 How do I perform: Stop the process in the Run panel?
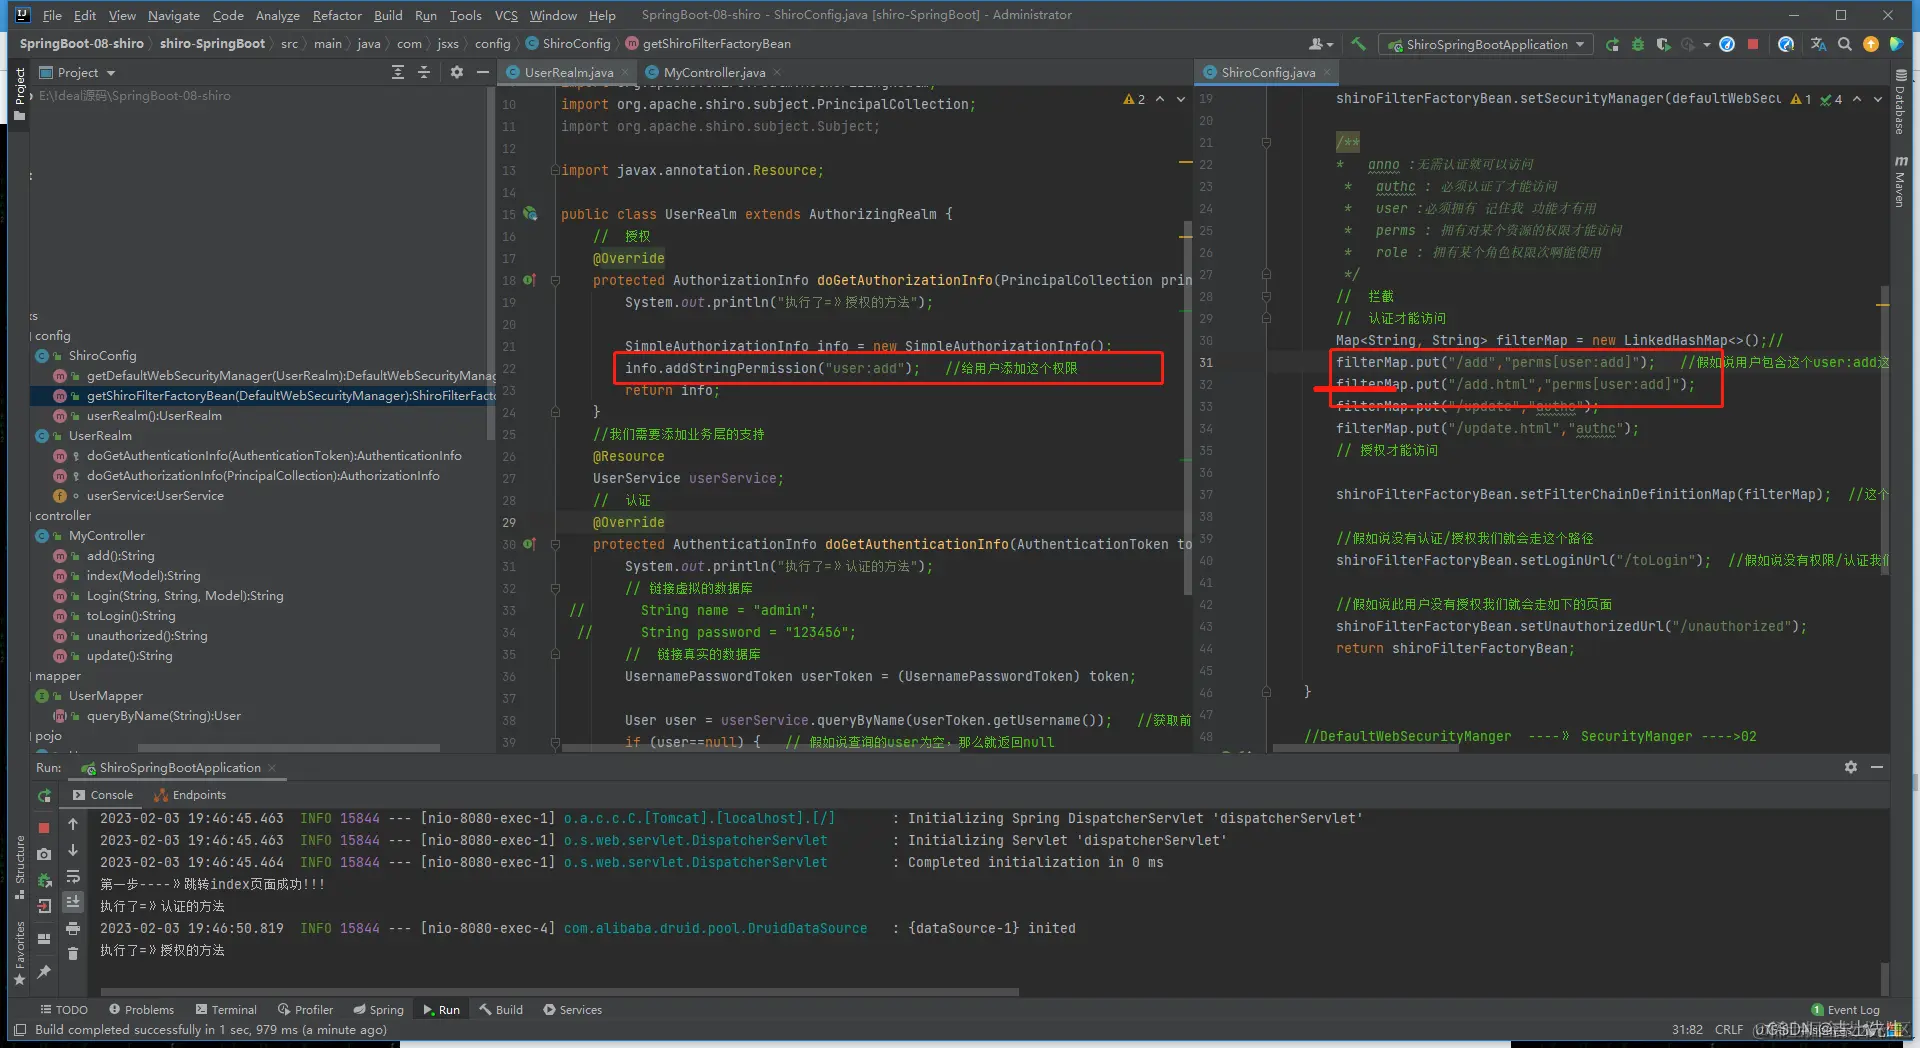tap(44, 828)
